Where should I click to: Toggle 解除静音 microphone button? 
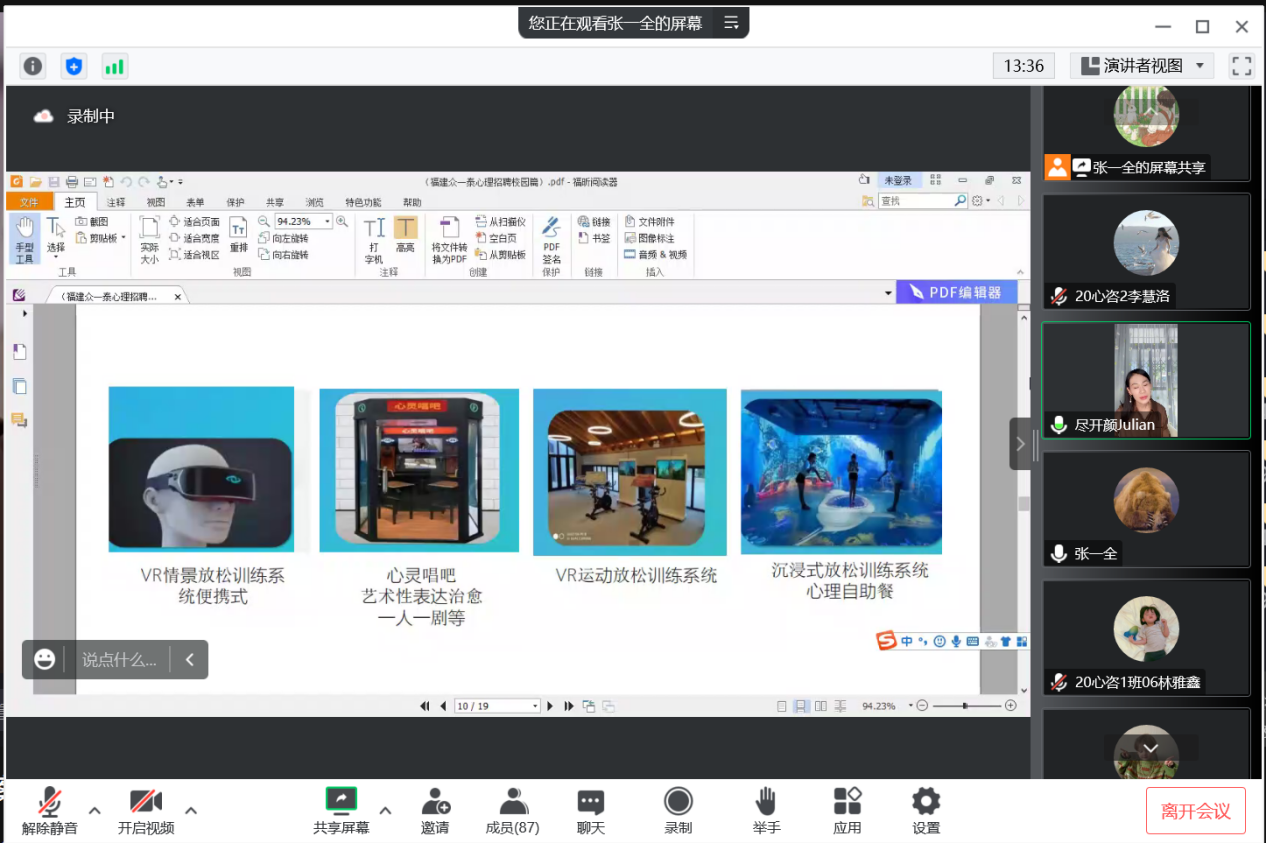[49, 810]
